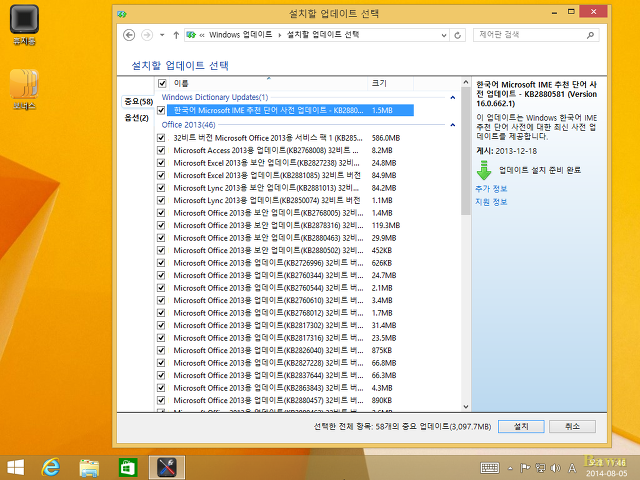640x480 pixels.
Task: Click the update list vertical scrollbar thumb
Action: 466,151
